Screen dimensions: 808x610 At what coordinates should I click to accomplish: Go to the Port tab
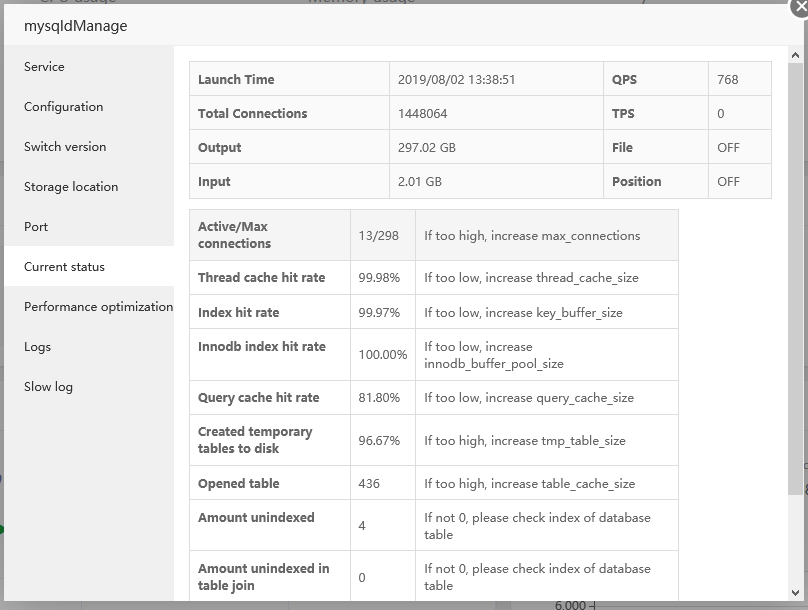(36, 227)
